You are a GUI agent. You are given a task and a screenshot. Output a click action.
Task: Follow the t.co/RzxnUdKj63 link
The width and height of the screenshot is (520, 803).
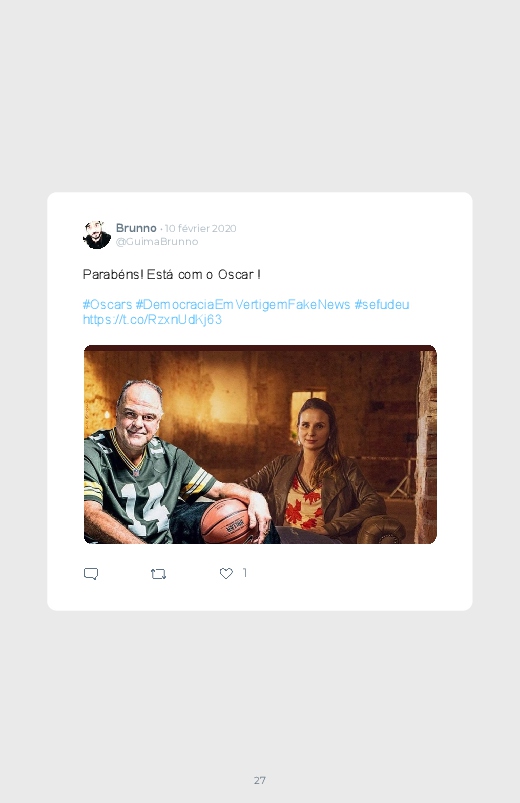pos(152,320)
